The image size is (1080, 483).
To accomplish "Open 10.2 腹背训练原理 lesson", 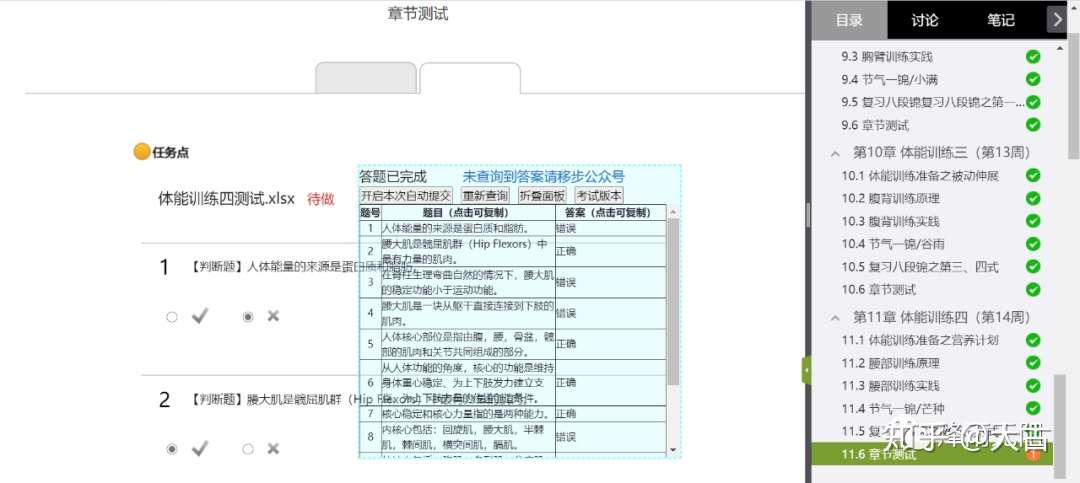I will (x=891, y=198).
